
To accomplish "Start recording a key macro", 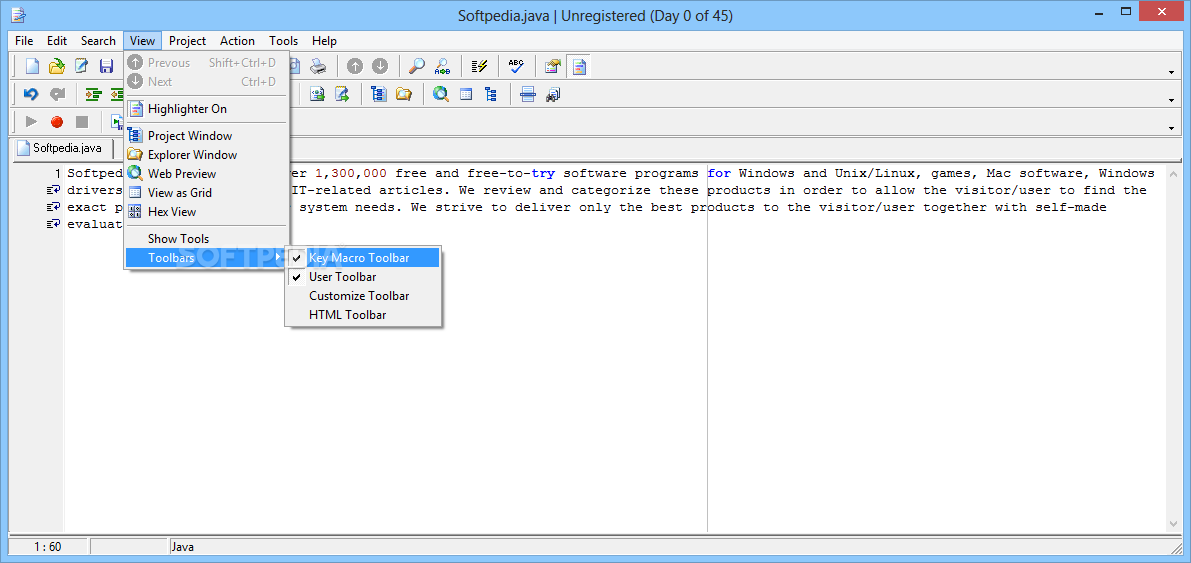I will [x=56, y=122].
